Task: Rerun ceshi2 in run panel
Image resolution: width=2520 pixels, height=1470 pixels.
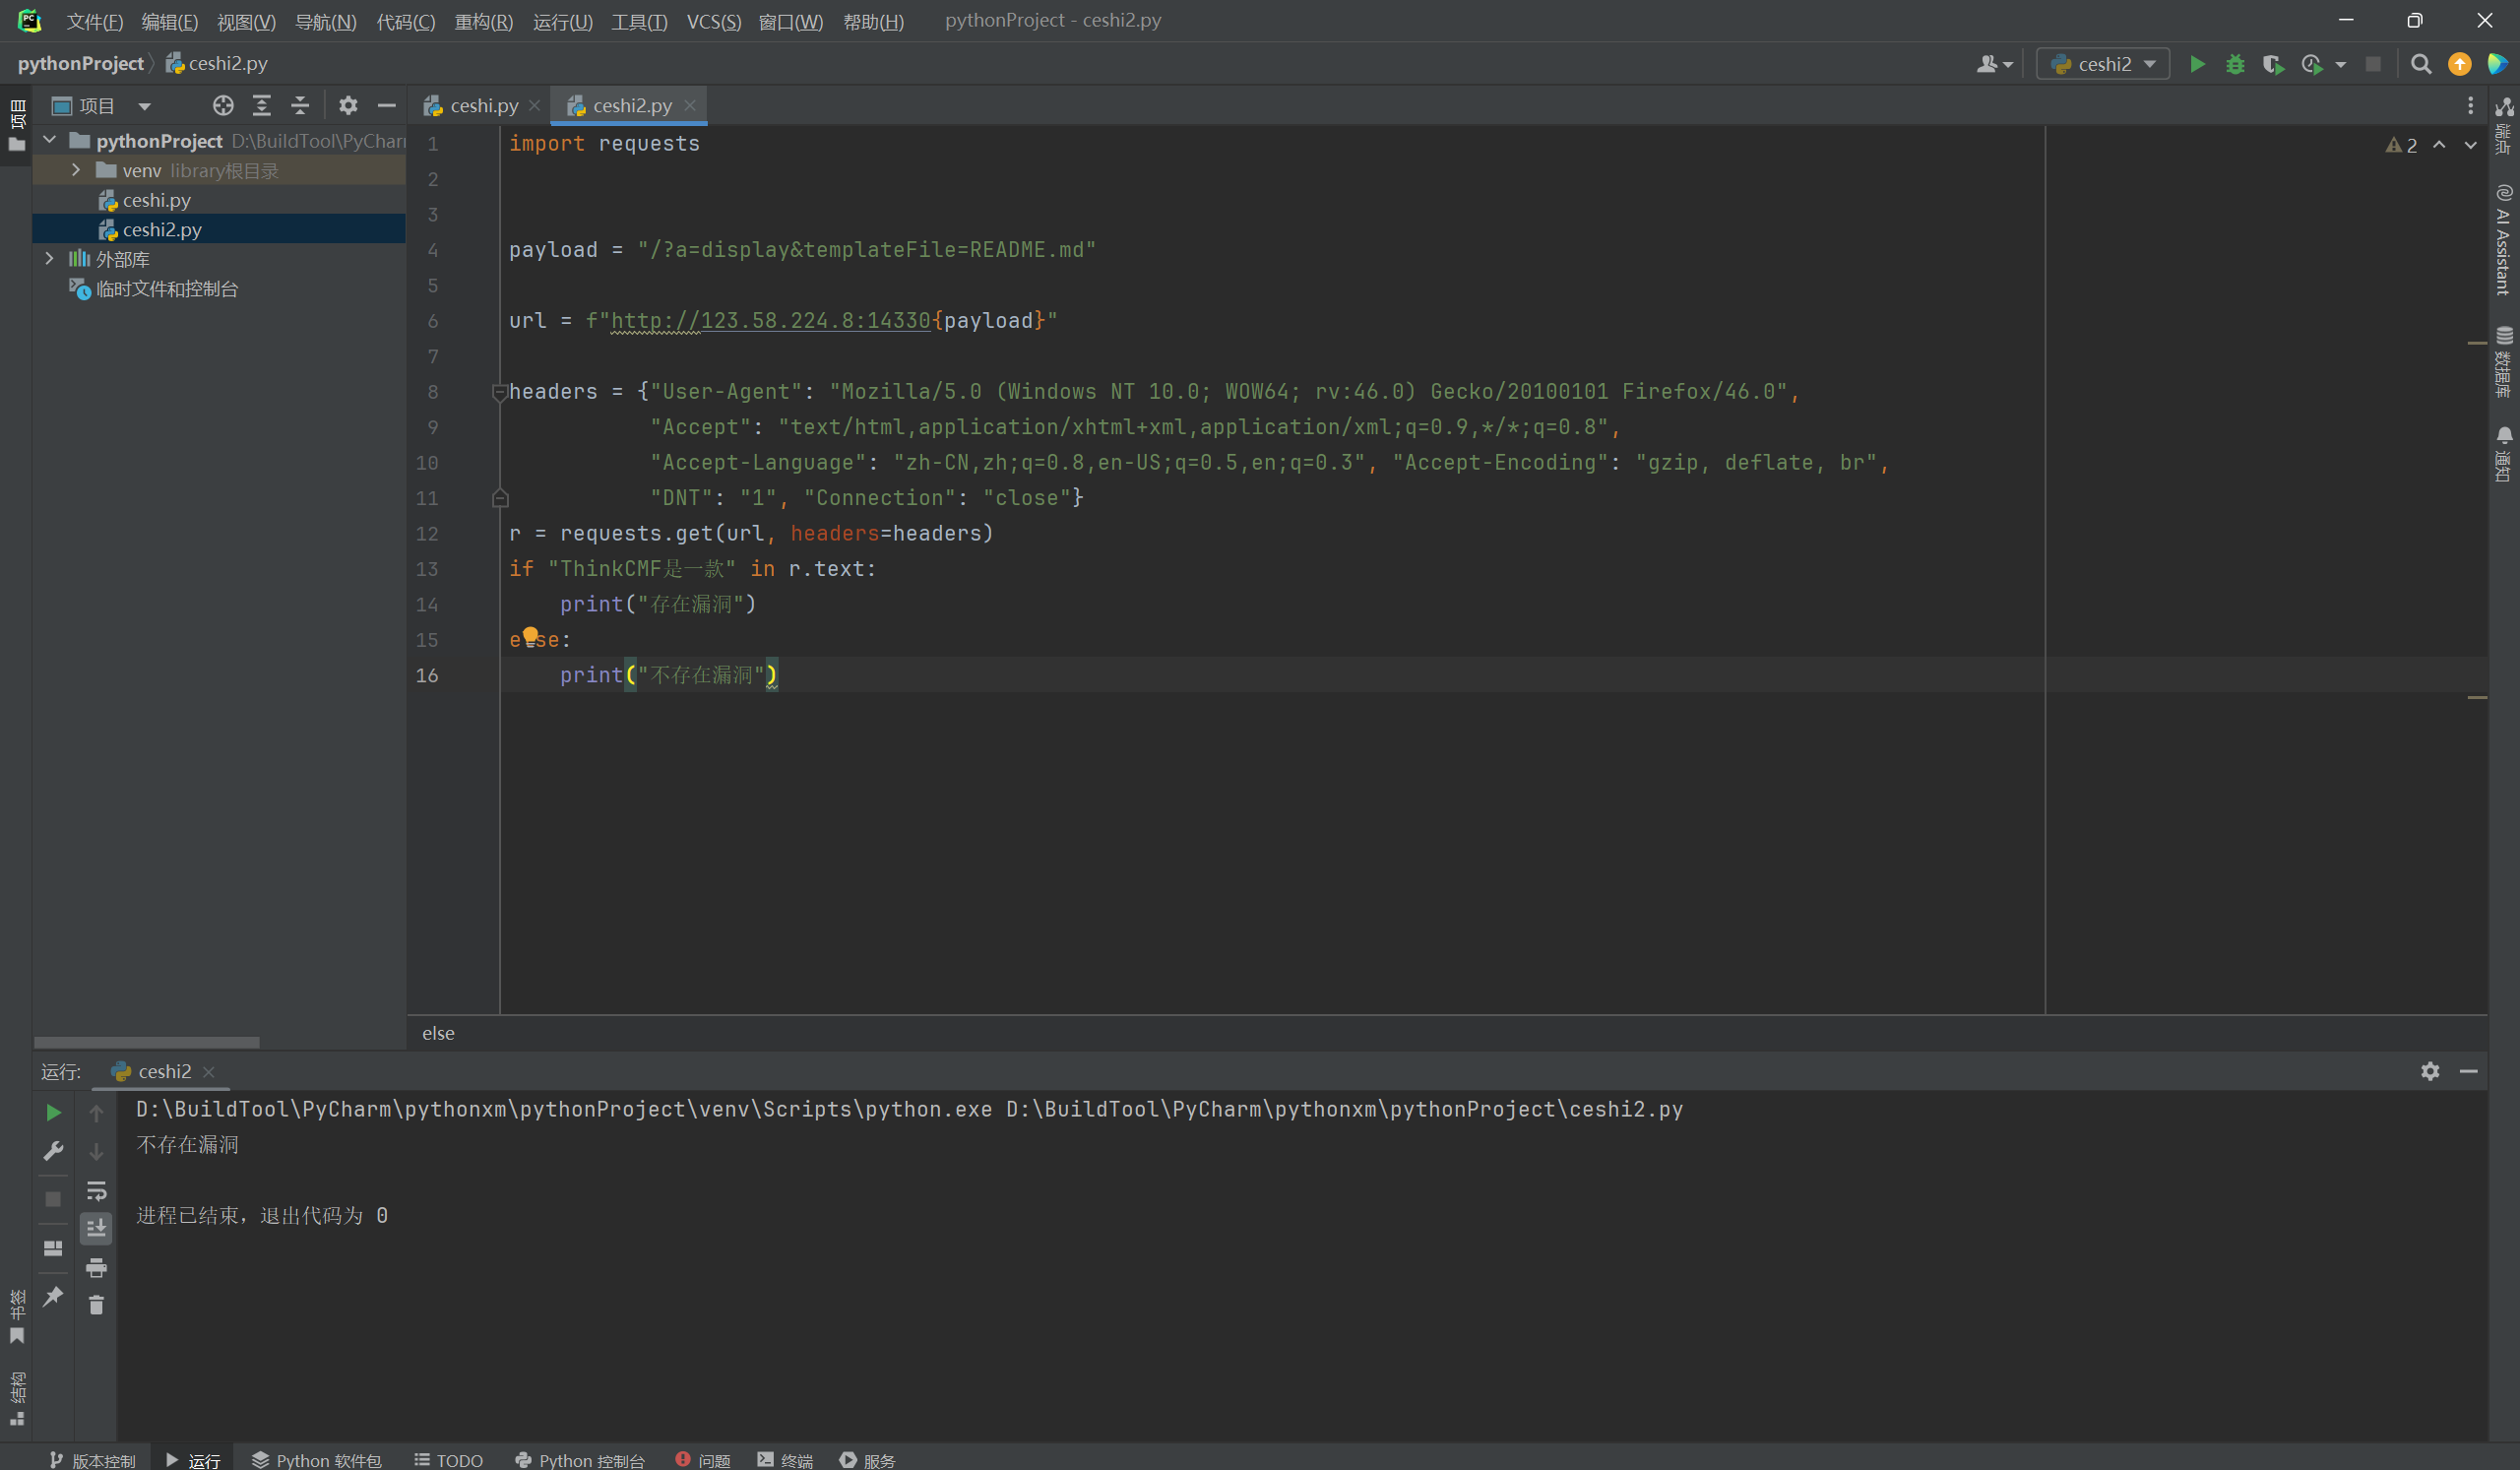Action: (x=54, y=1112)
